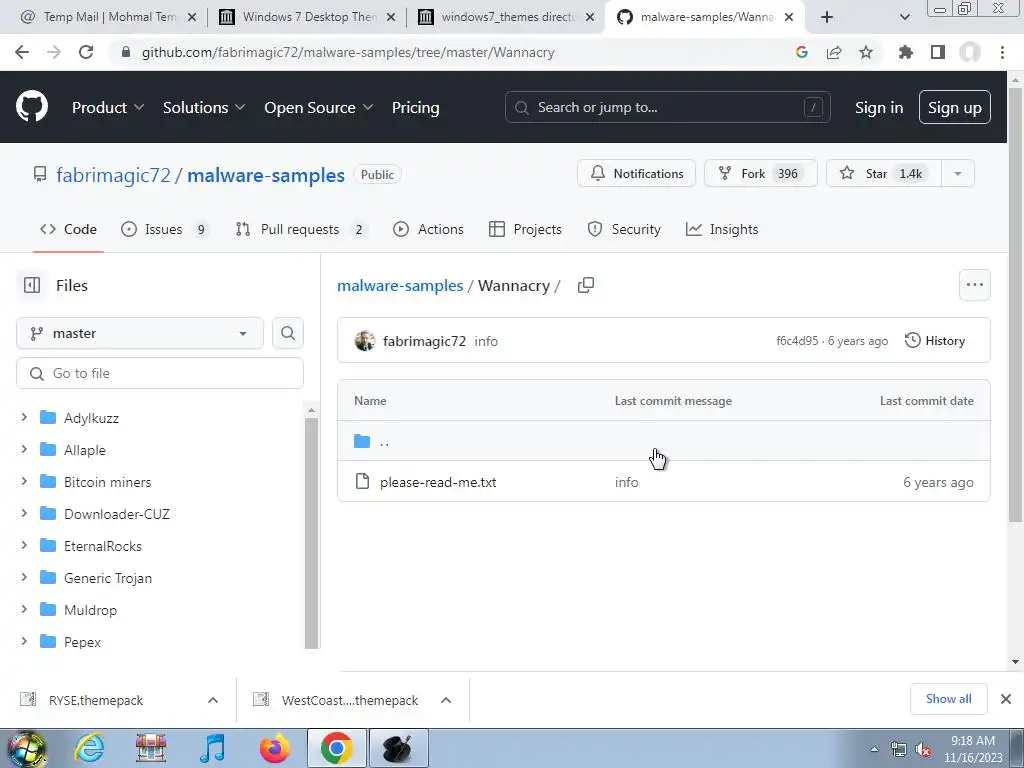Viewport: 1024px width, 768px height.
Task: Open Firefox from the taskbar
Action: (x=274, y=748)
